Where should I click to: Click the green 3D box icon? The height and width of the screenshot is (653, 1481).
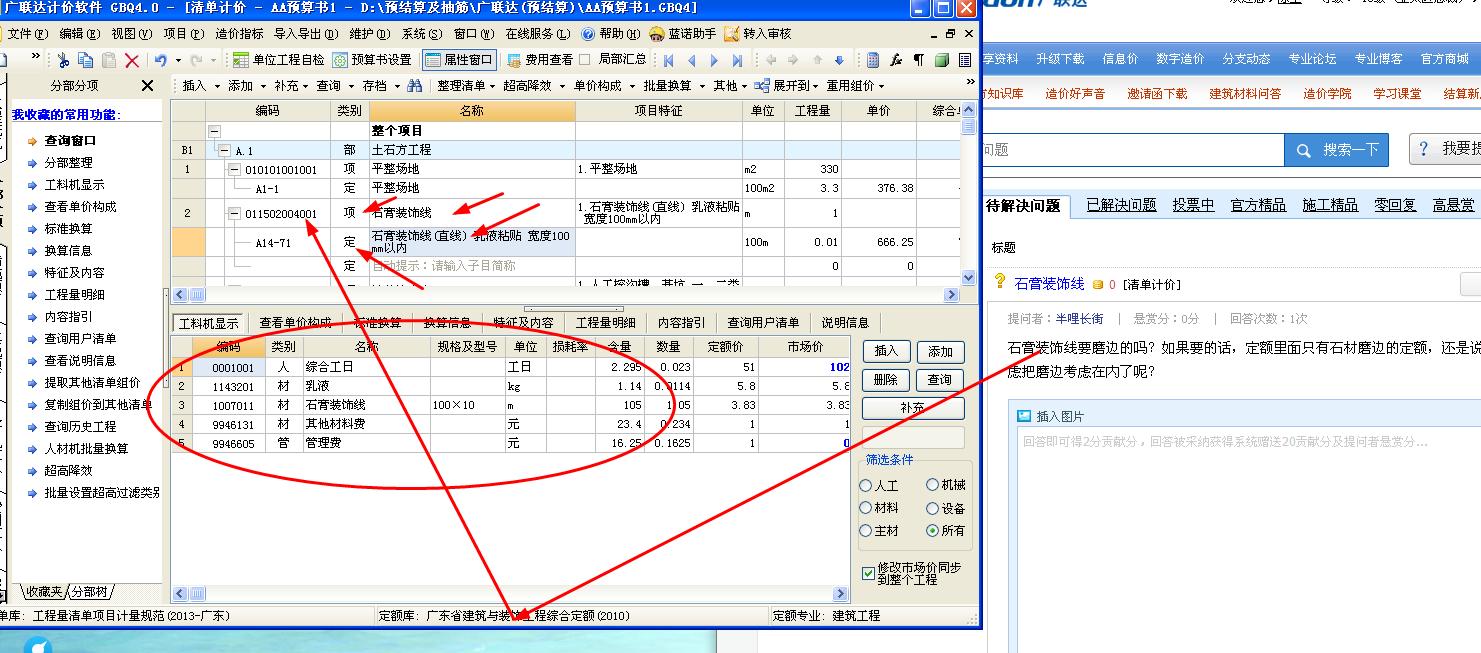[x=942, y=60]
